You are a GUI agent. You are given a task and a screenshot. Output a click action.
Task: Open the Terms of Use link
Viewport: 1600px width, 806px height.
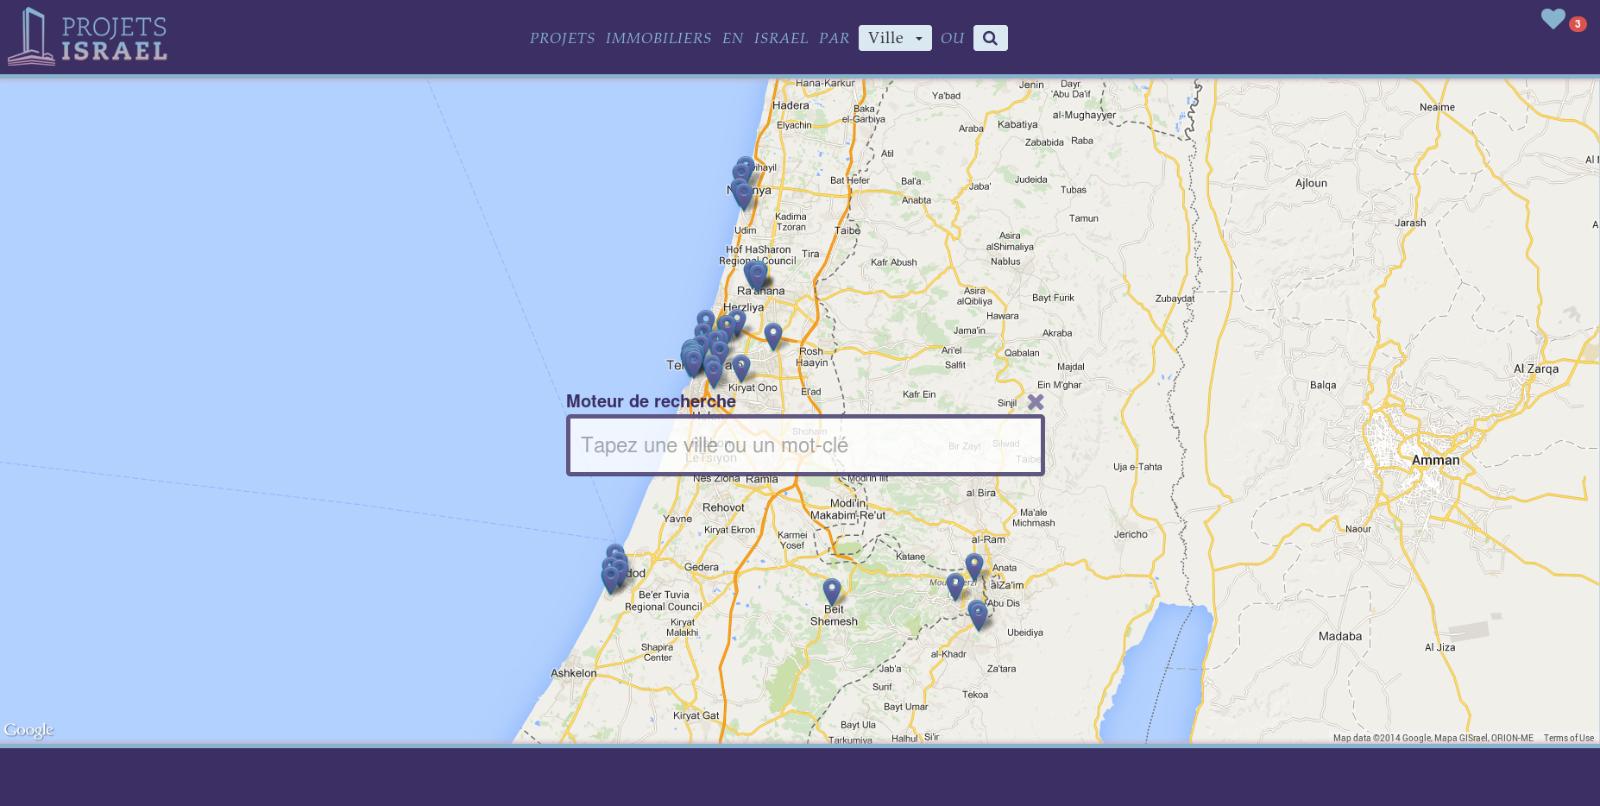(1568, 738)
